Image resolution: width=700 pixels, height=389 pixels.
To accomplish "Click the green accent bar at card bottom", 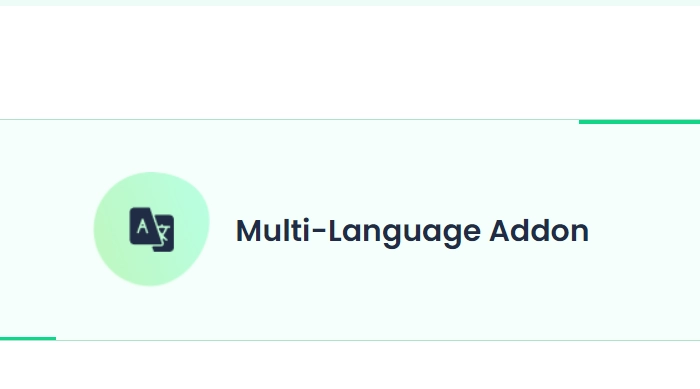I will coord(28,339).
